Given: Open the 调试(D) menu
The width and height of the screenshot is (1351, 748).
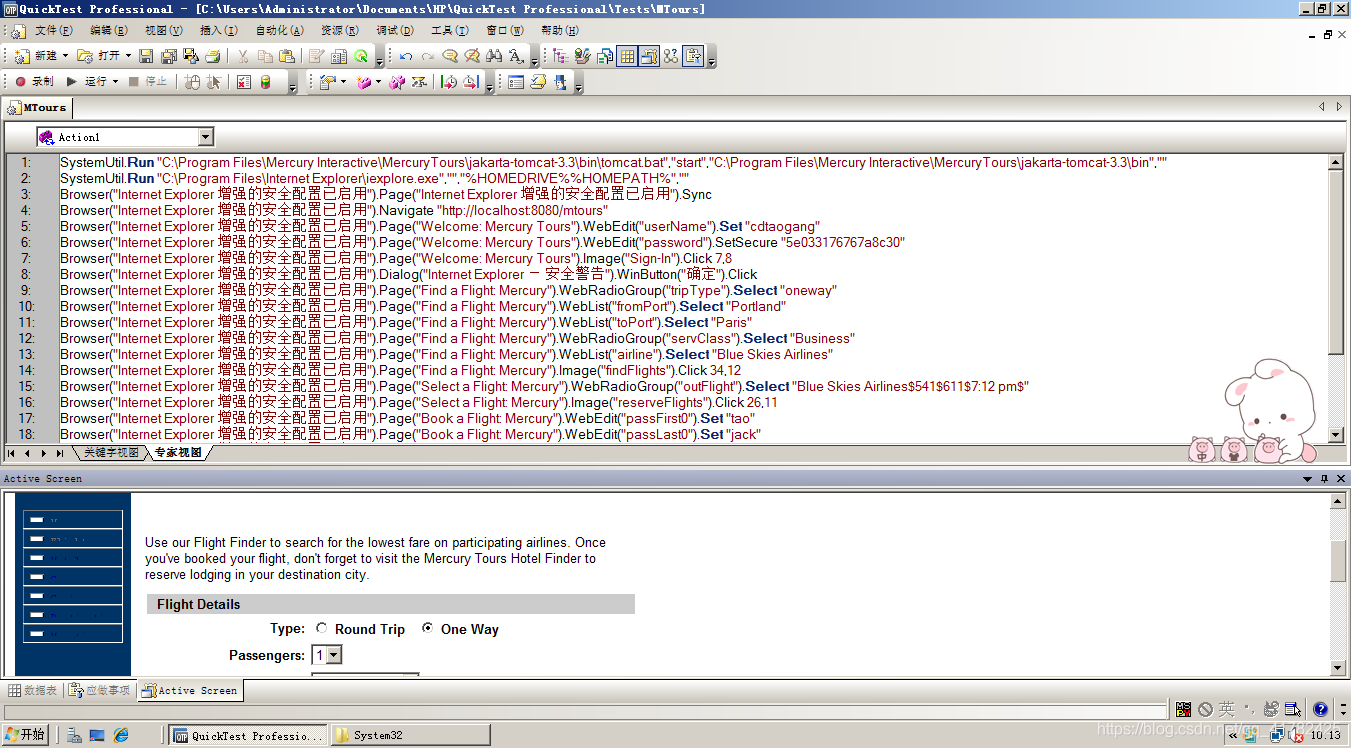Looking at the screenshot, I should click(394, 31).
